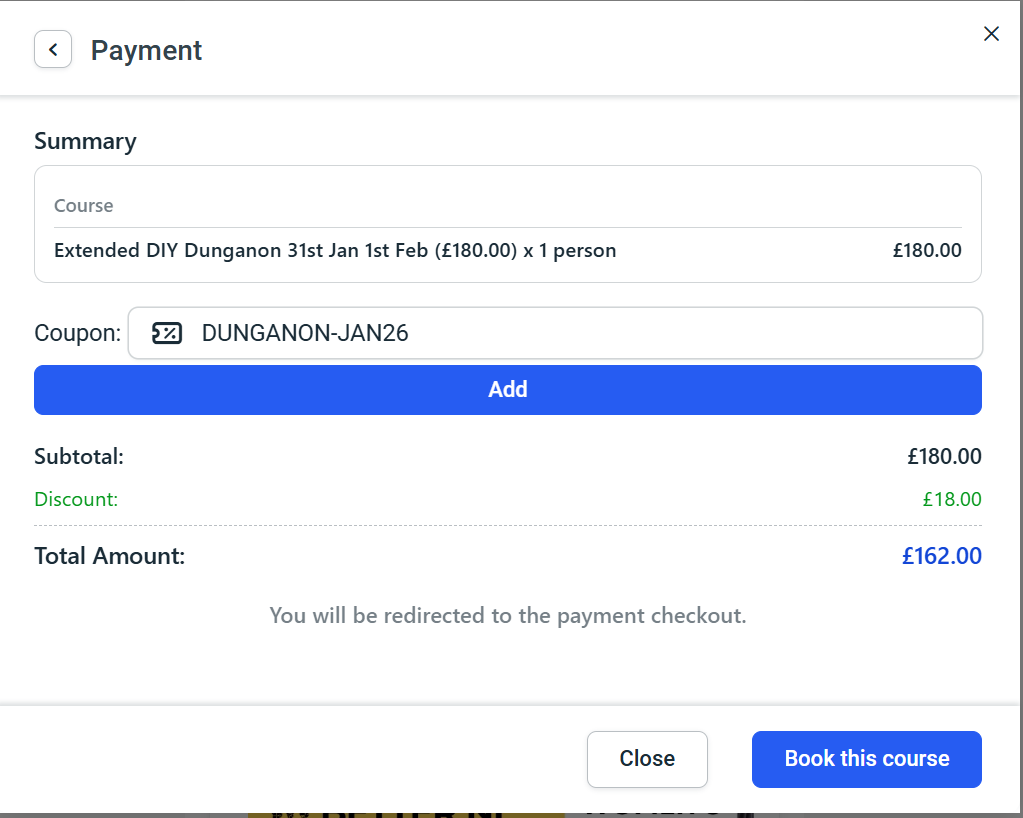Click the Course column label
The width and height of the screenshot is (1023, 818).
pos(83,206)
